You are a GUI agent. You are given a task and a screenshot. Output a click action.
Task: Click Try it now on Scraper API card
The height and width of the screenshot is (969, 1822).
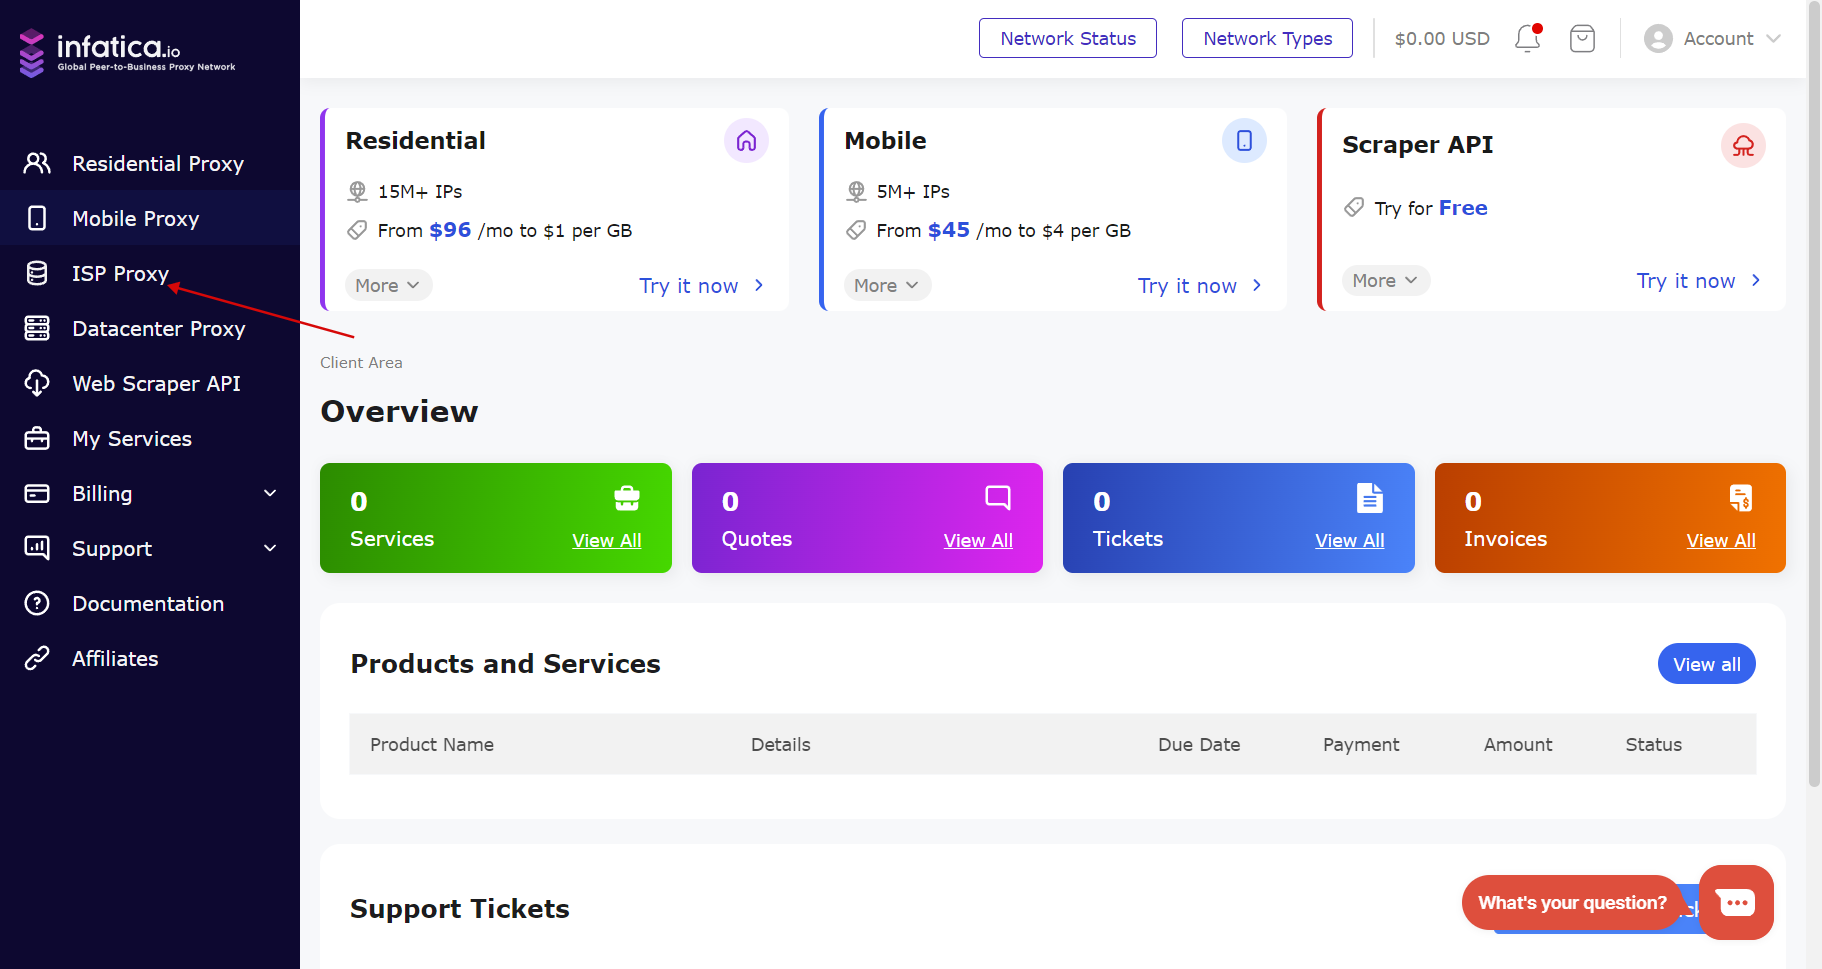click(1699, 281)
